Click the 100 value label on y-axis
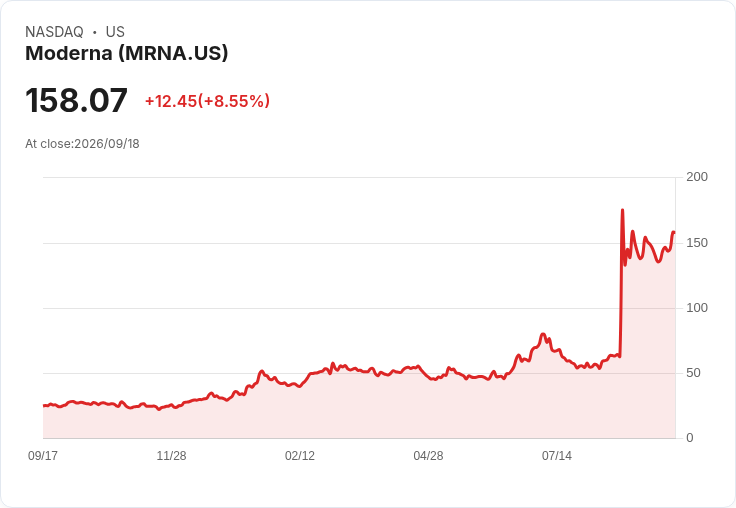736x508 pixels. pos(697,308)
